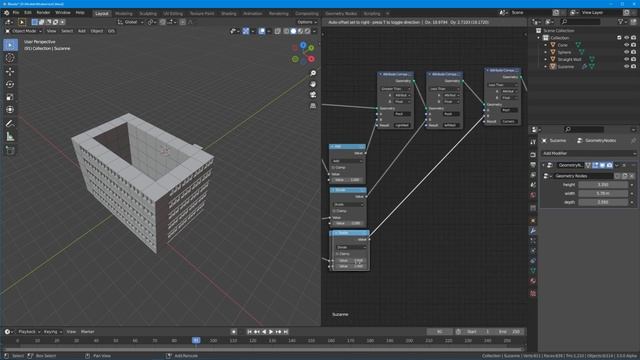Screen dimensions: 640x360
Task: Open the Object Data properties green triangle tab
Action: (x=533, y=271)
